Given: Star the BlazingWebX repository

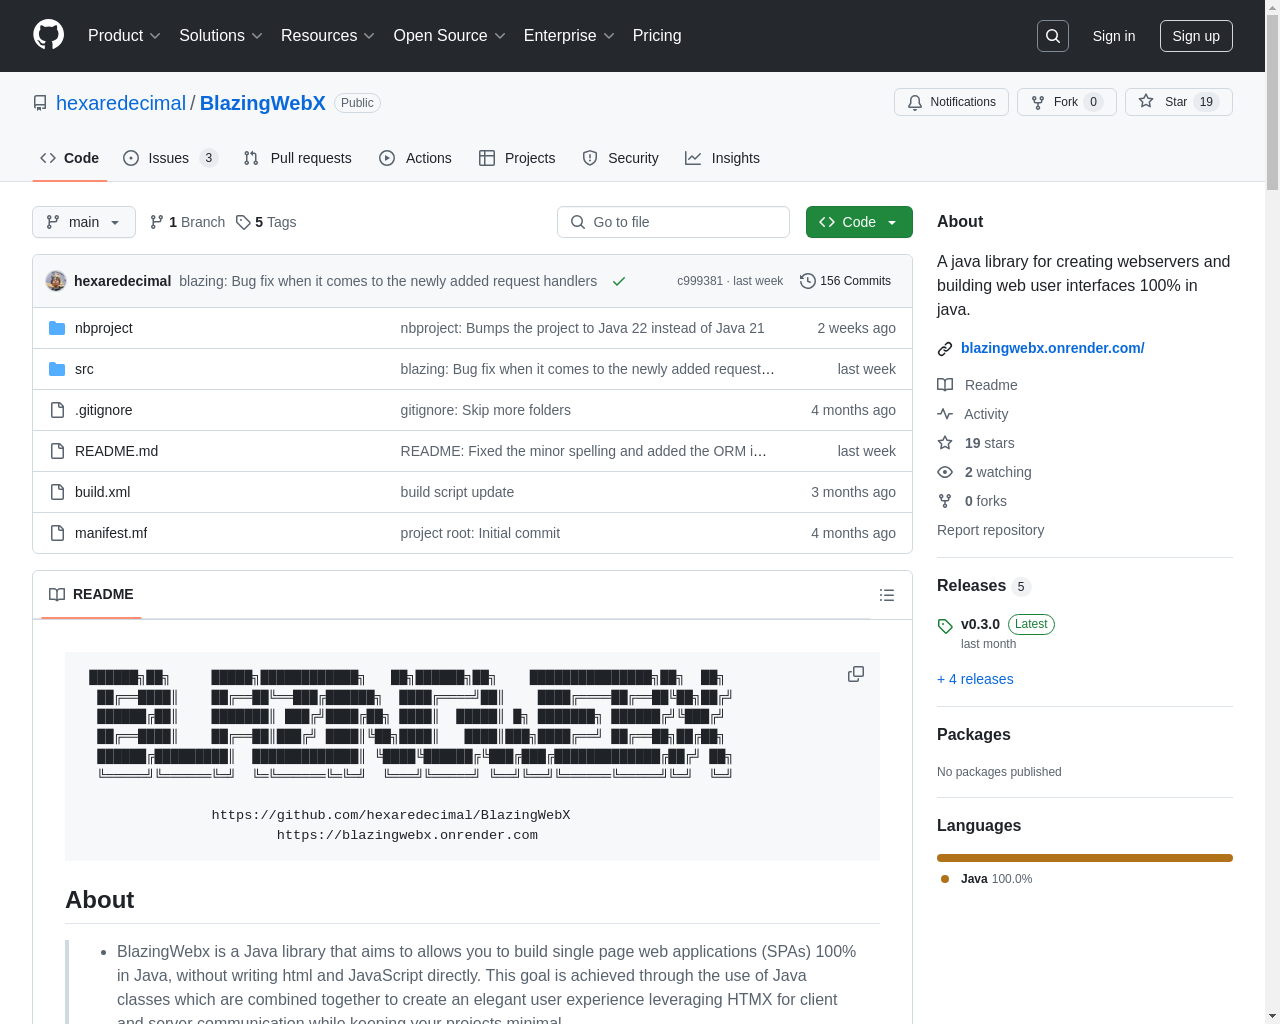Looking at the screenshot, I should click(1178, 102).
